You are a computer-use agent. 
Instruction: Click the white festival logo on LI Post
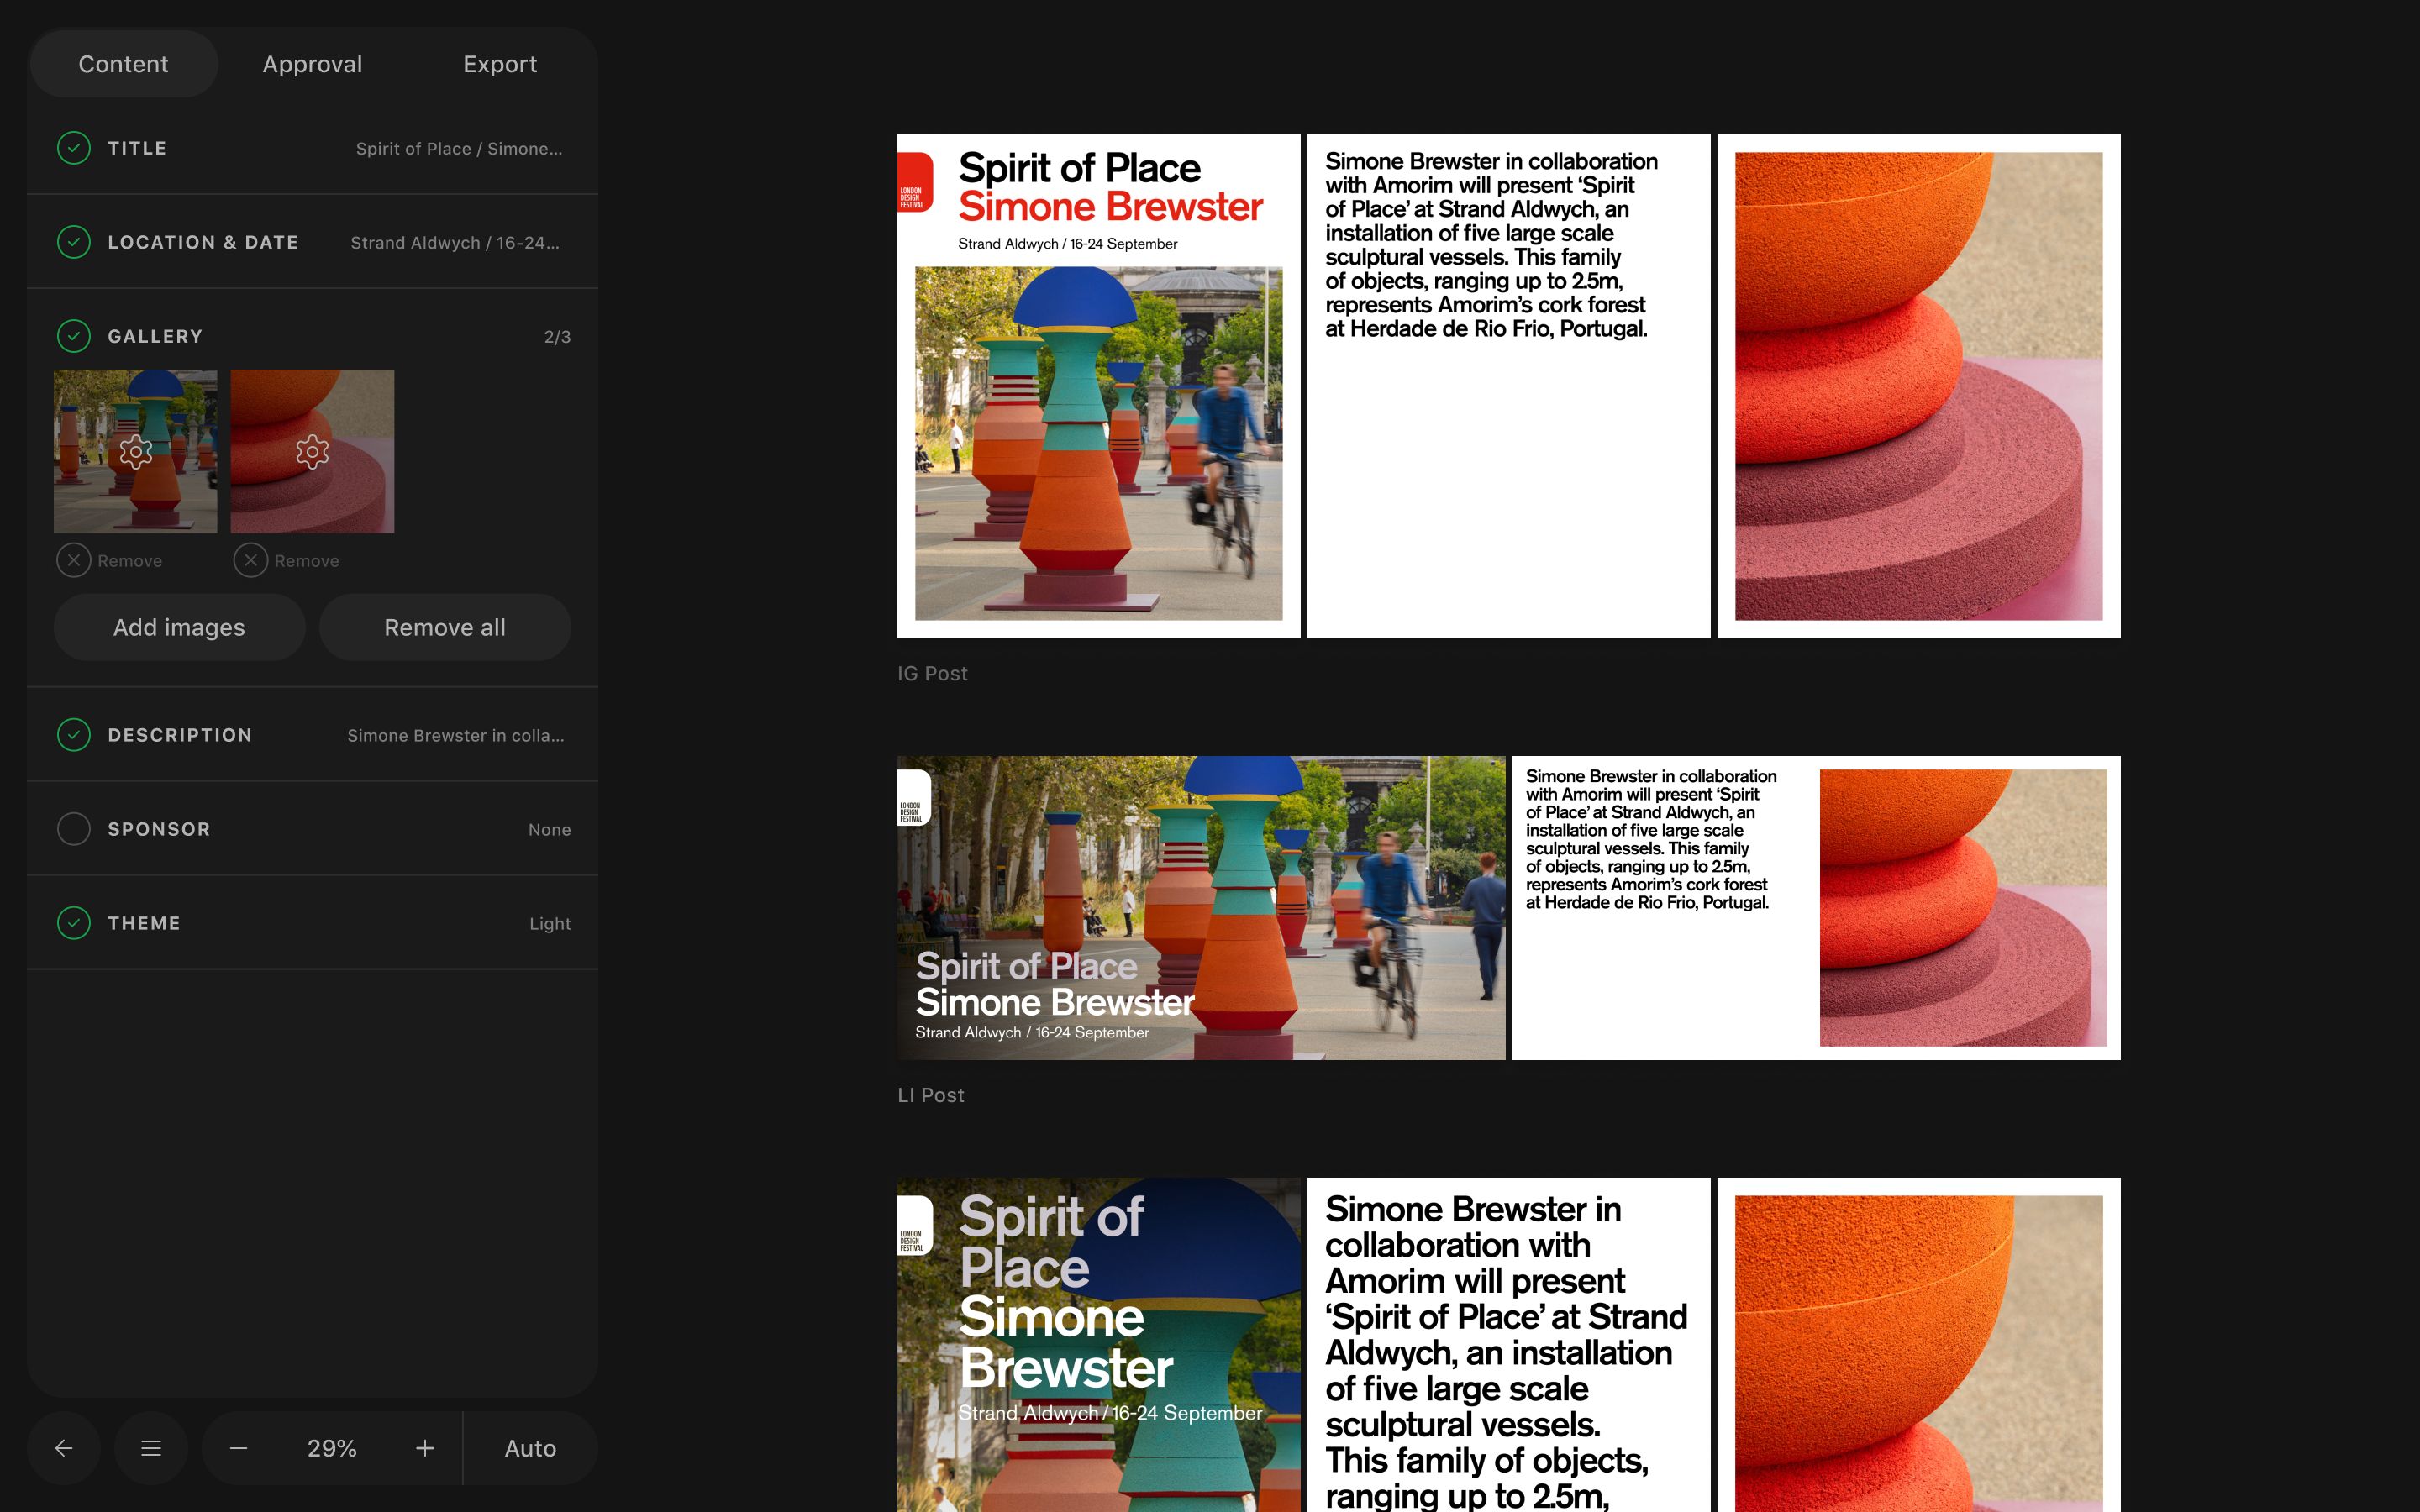tap(913, 798)
